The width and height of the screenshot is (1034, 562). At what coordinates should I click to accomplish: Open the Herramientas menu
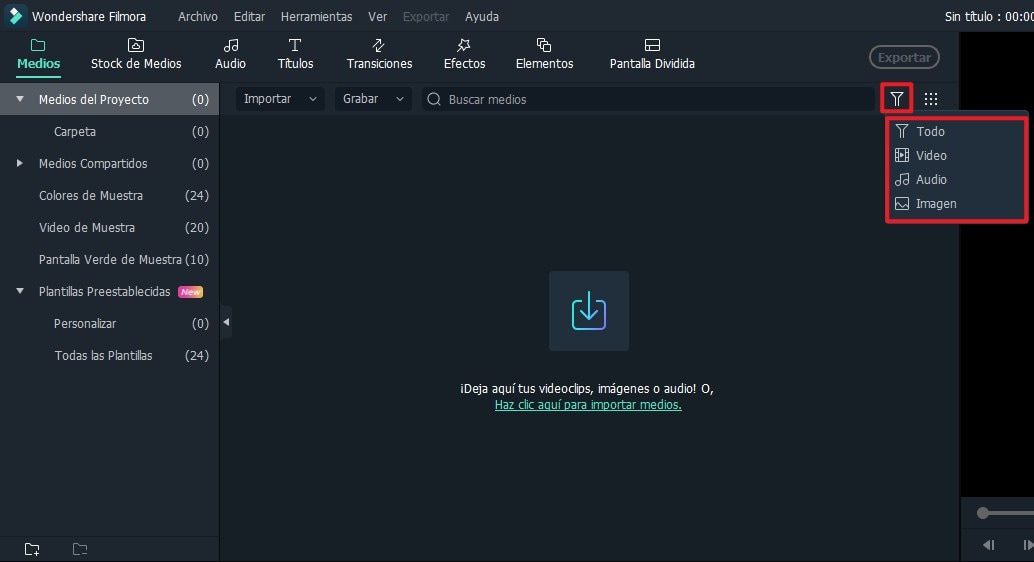tap(317, 16)
